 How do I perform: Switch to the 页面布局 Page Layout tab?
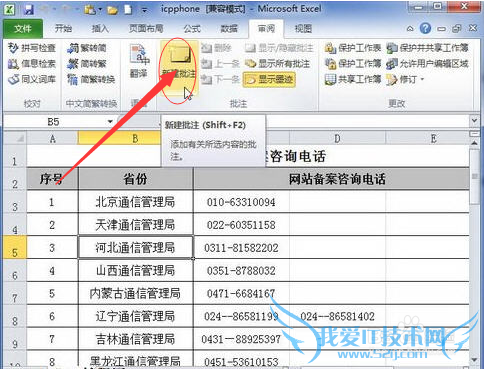click(146, 29)
